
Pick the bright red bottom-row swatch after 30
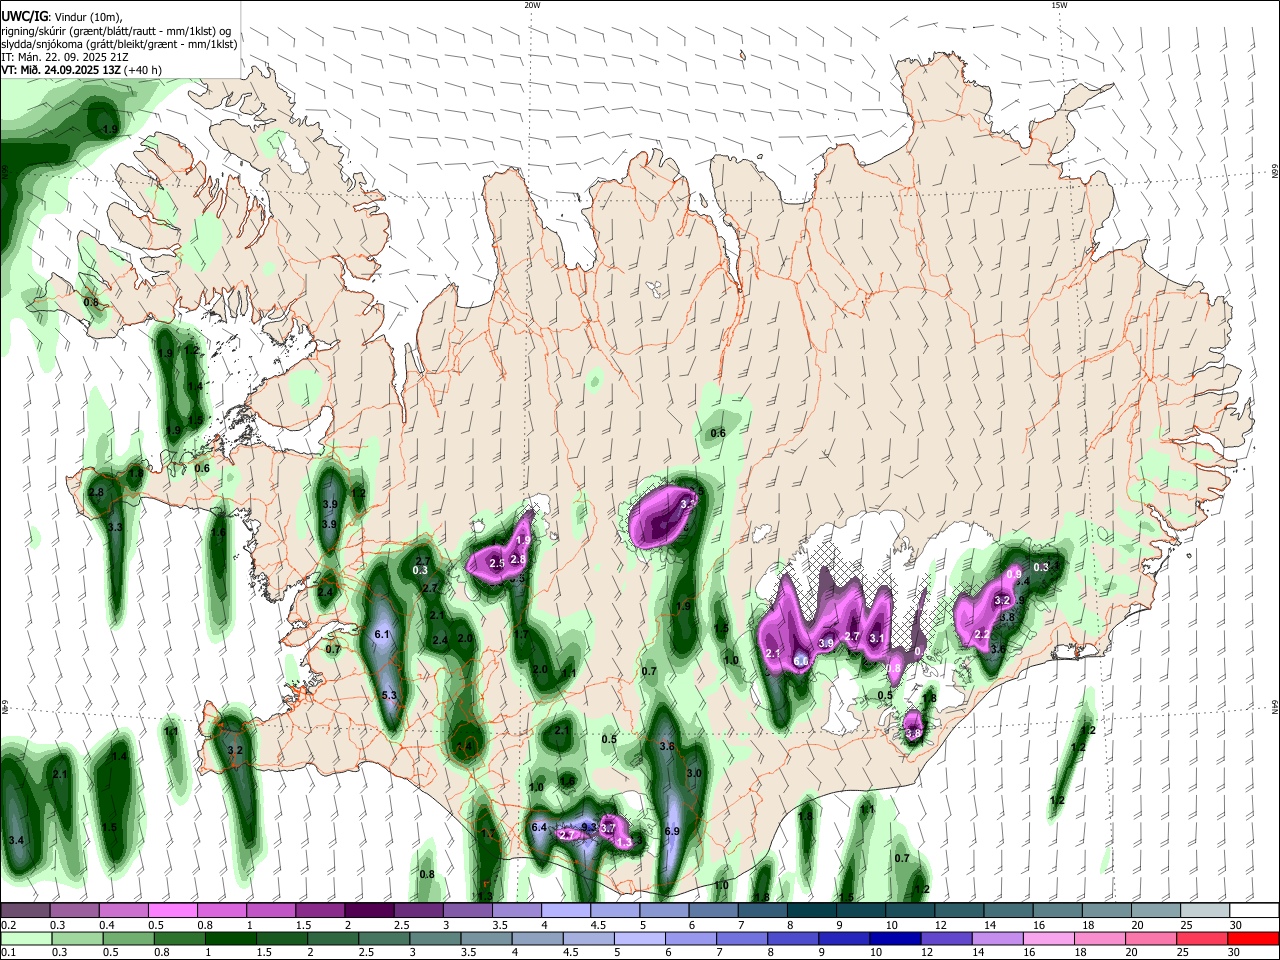coord(1253,939)
